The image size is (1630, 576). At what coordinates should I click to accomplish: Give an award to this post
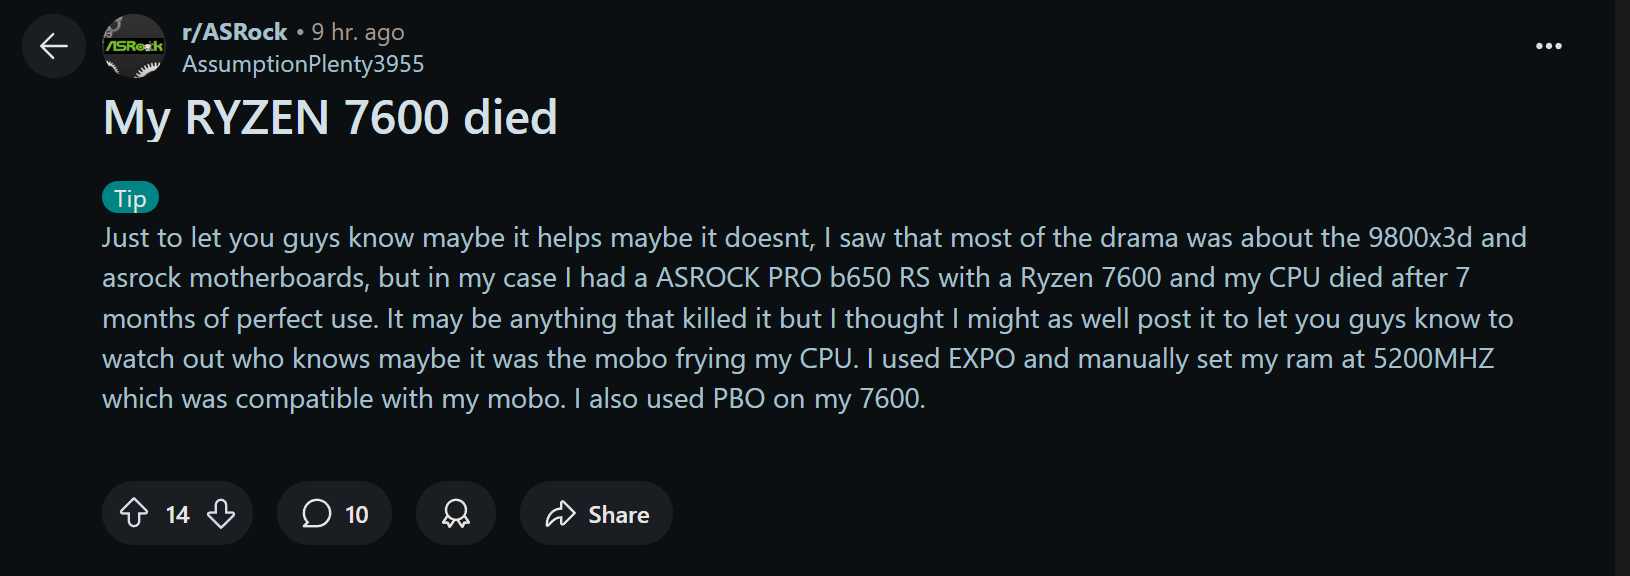456,514
